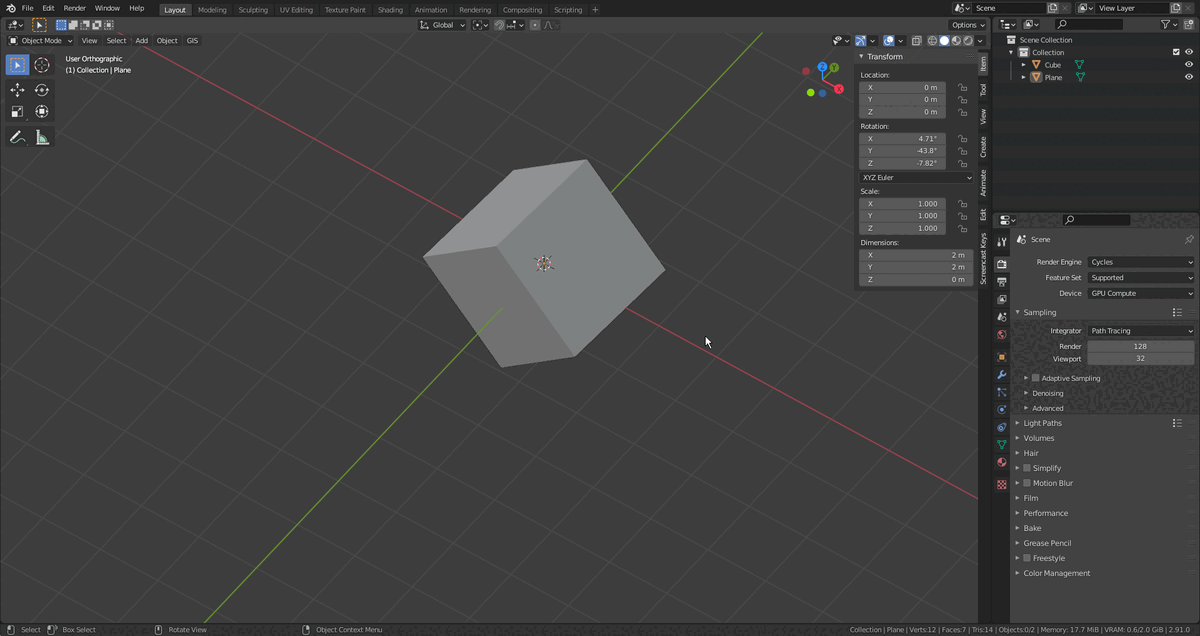Enable the Freestyle checkbox

tap(1027, 558)
